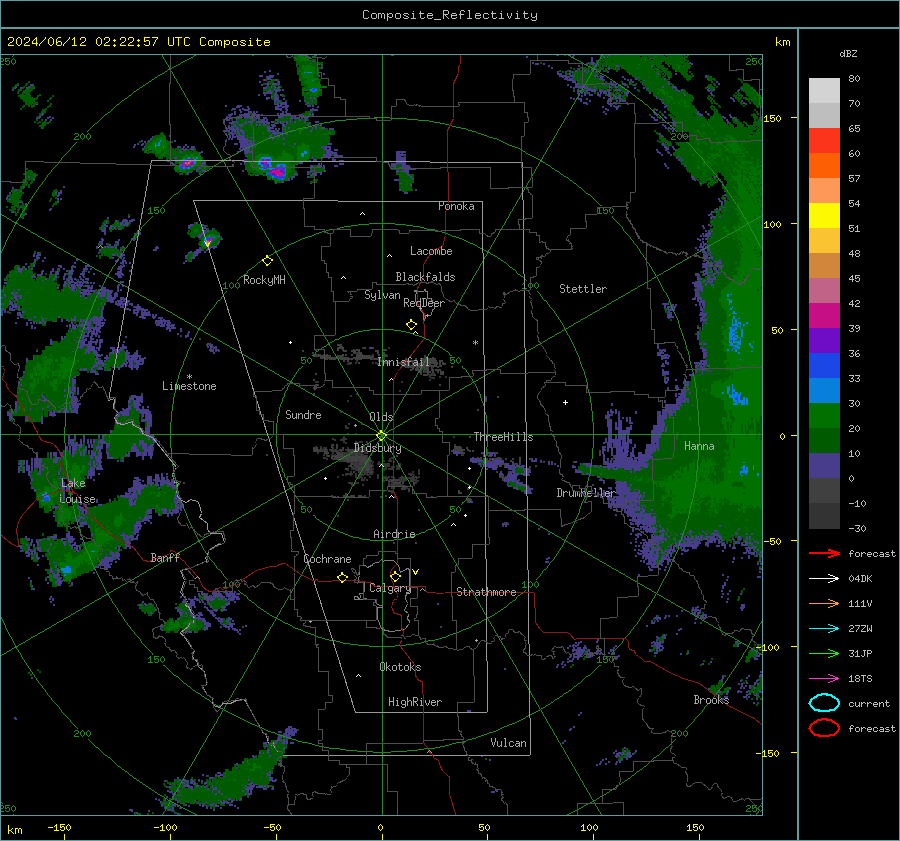Click the HighRiver town label
This screenshot has width=900, height=841.
(x=415, y=702)
